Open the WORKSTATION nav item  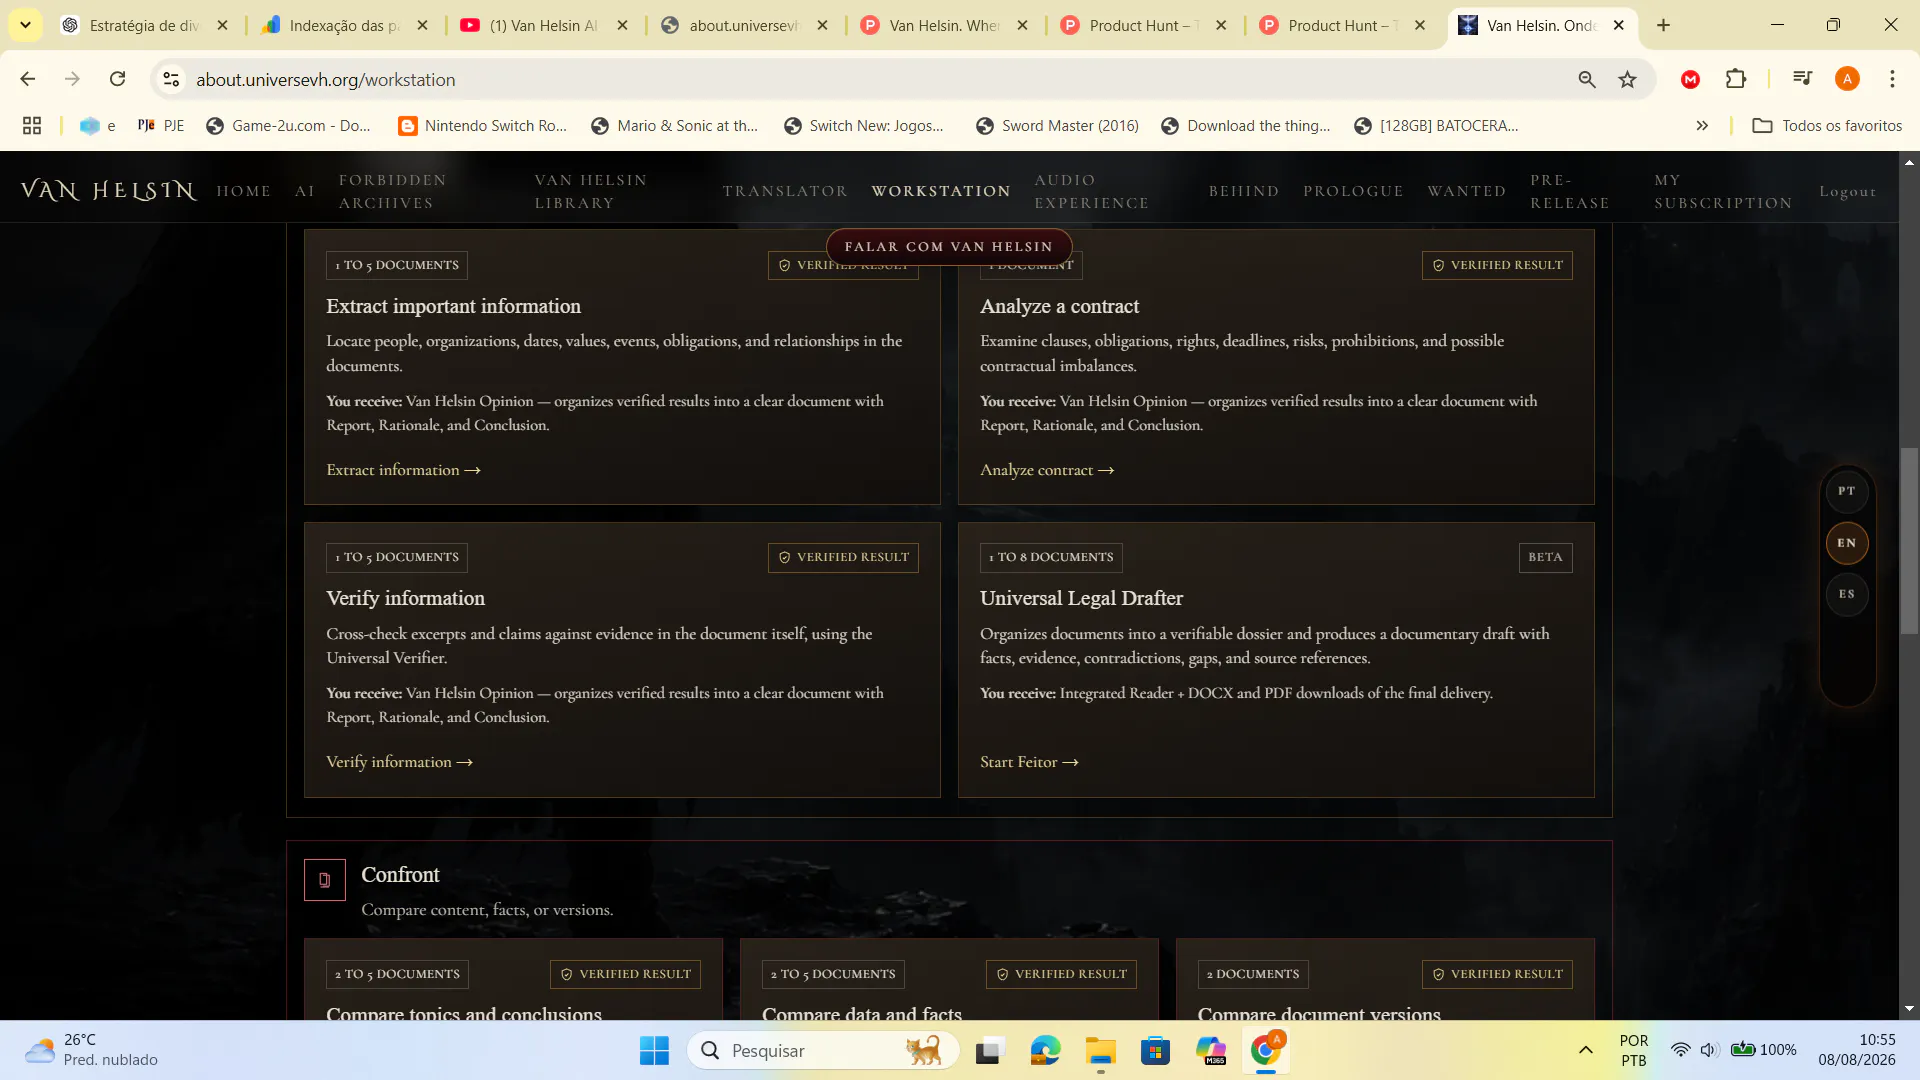tap(941, 191)
